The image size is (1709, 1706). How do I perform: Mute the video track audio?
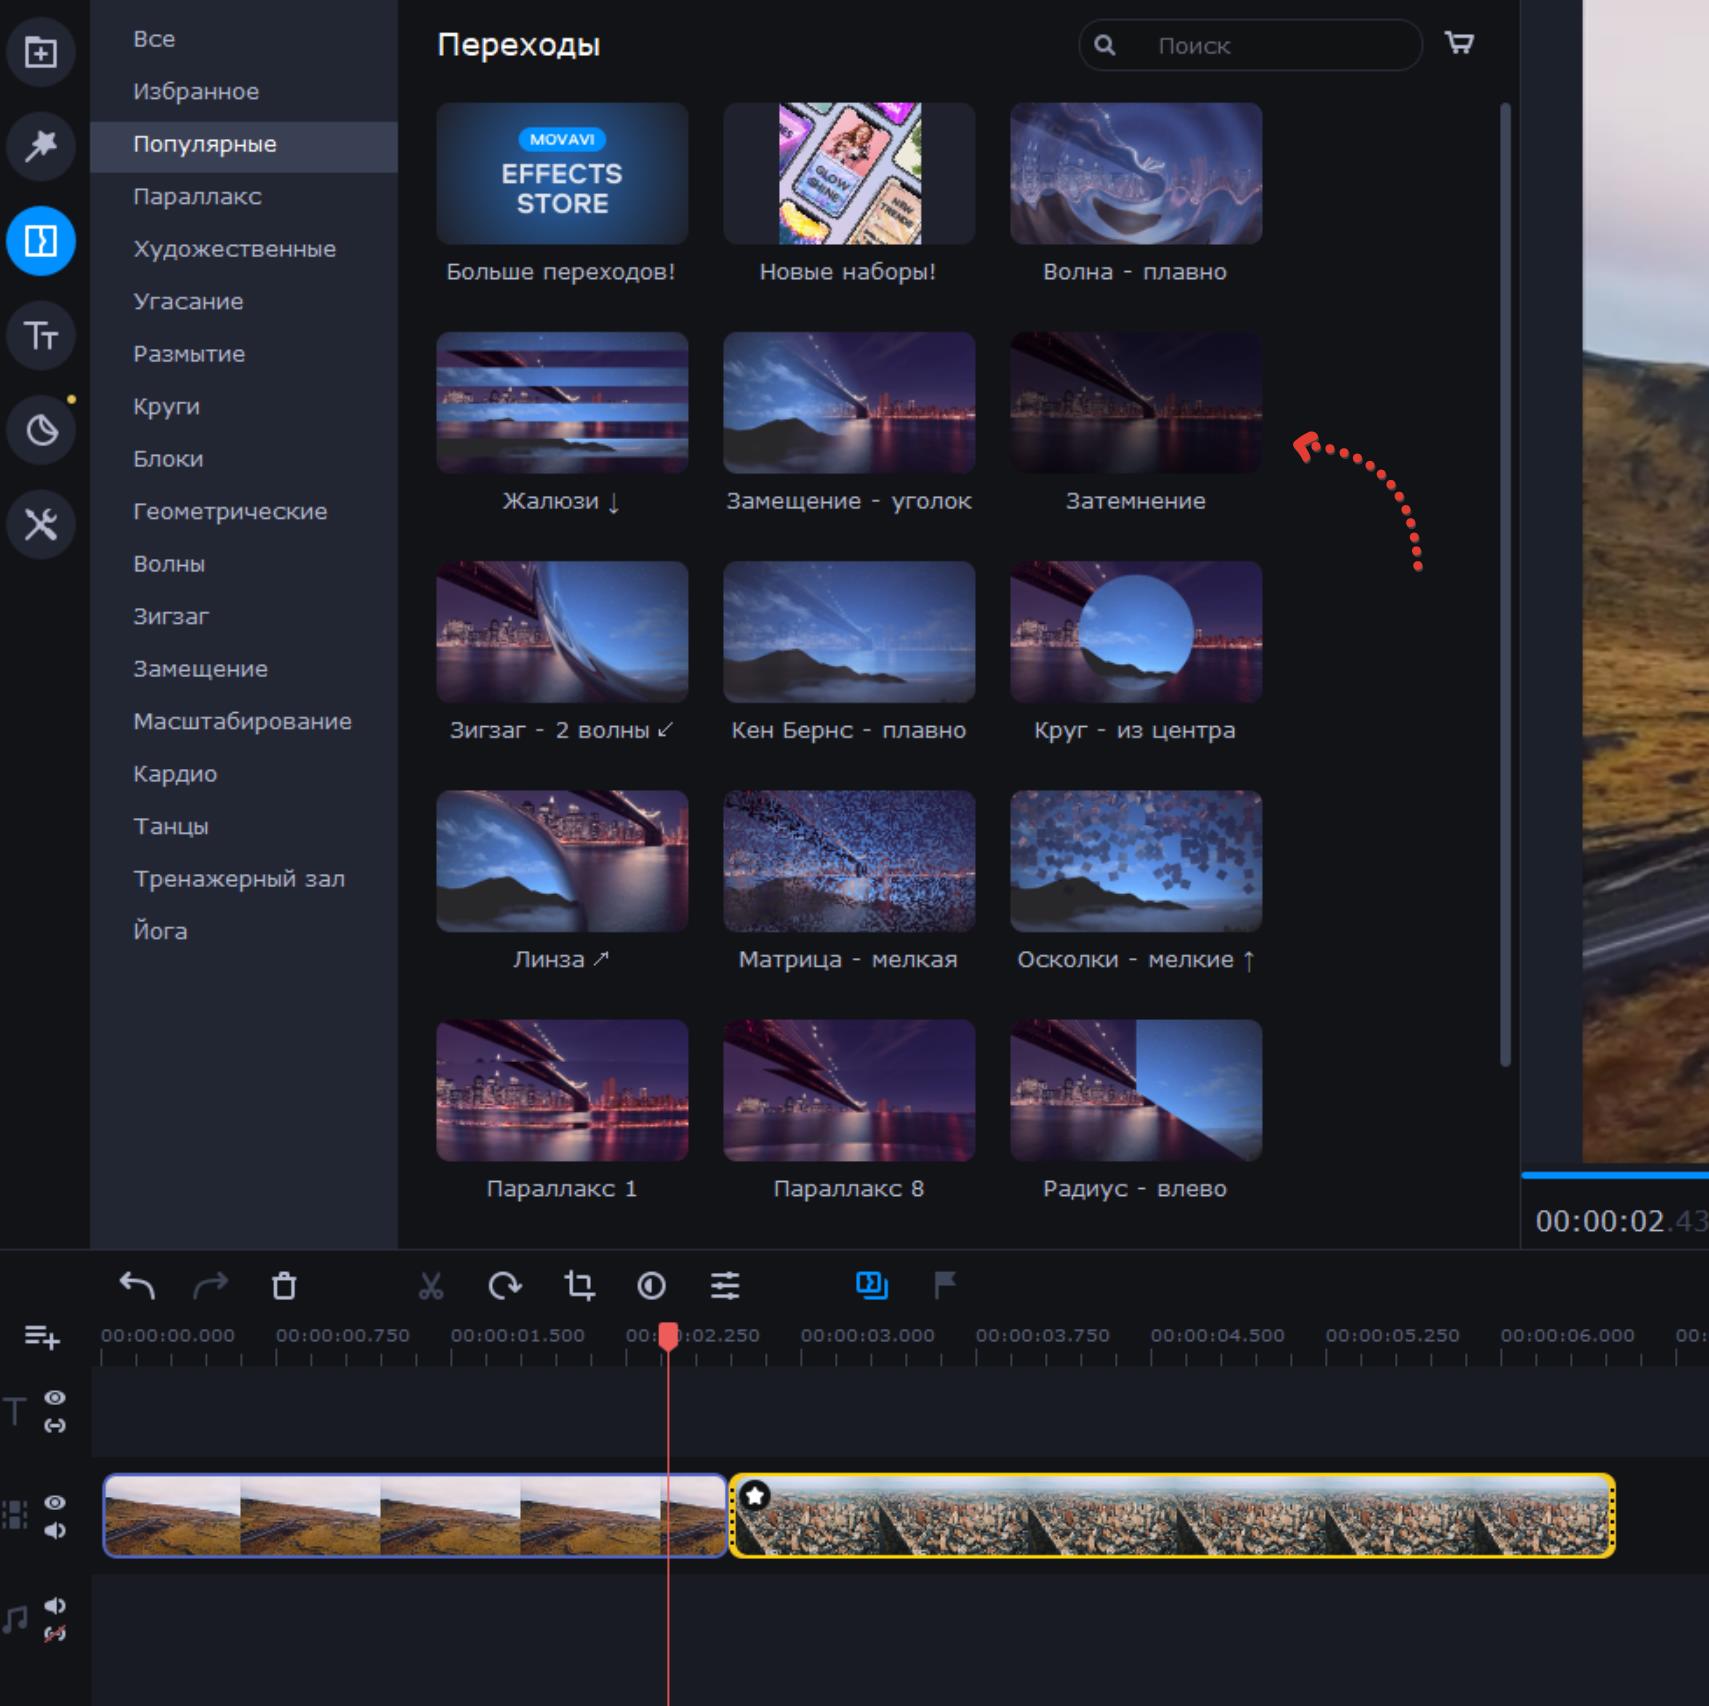click(55, 1530)
